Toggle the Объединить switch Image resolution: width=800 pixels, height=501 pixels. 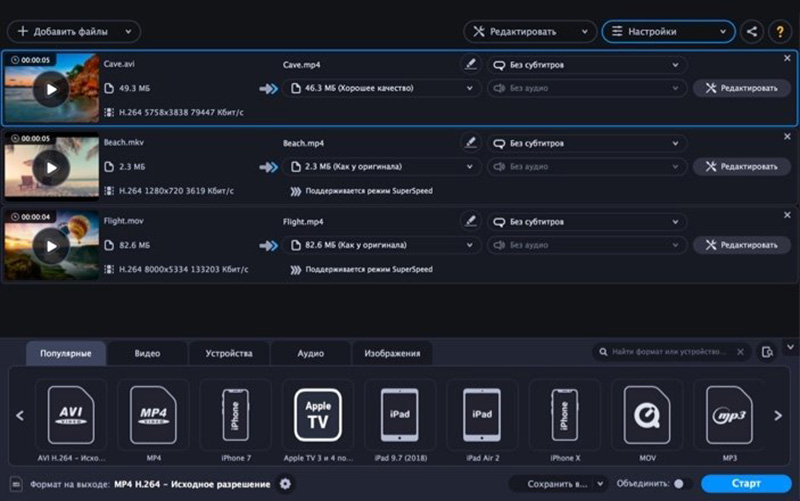click(682, 484)
